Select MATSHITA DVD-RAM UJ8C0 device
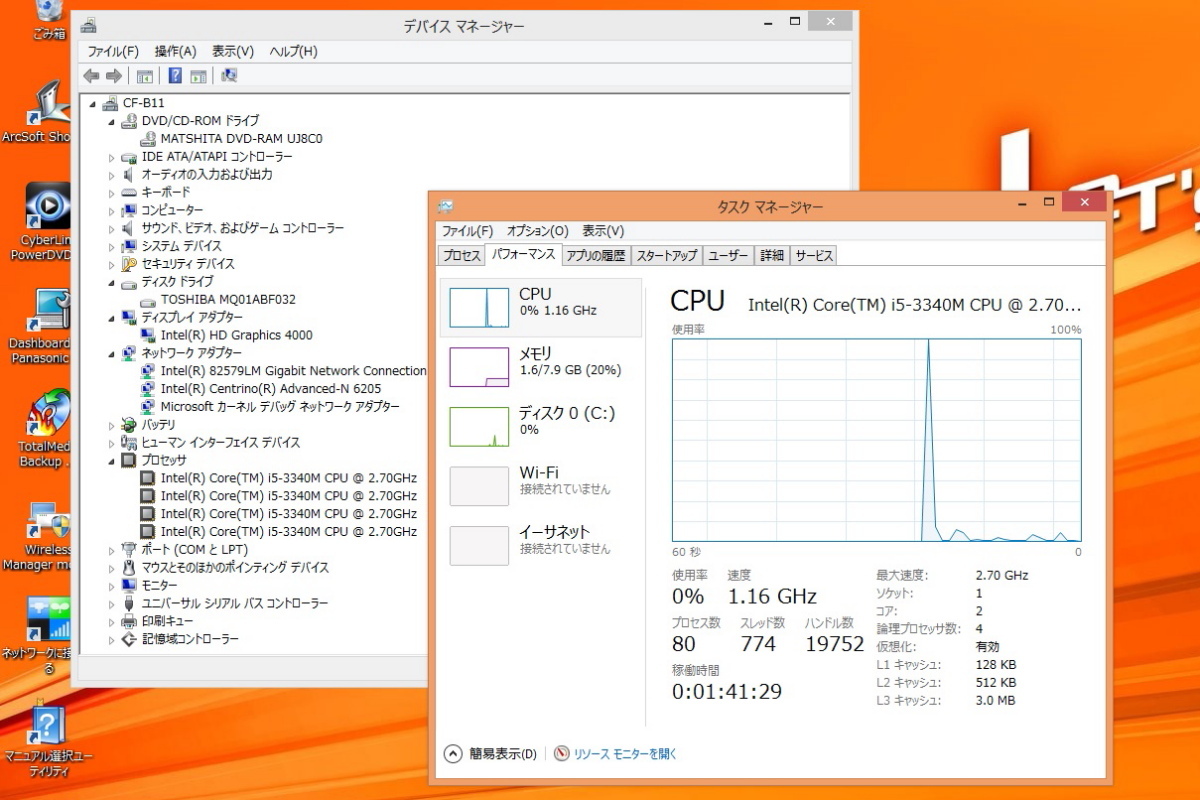This screenshot has width=1200, height=800. click(x=241, y=139)
